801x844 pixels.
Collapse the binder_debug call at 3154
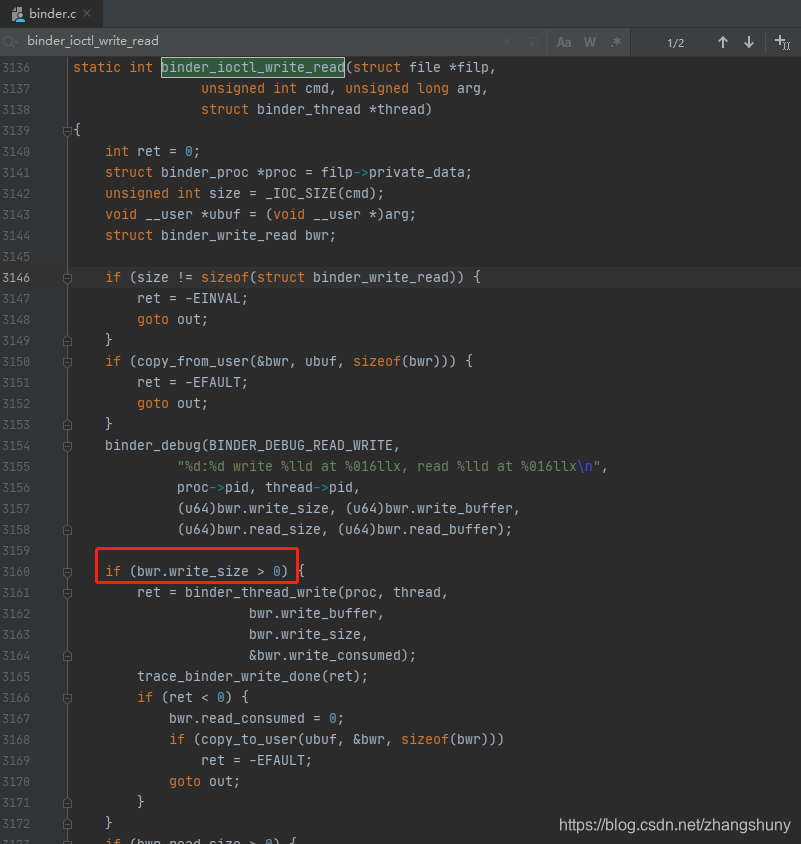67,446
